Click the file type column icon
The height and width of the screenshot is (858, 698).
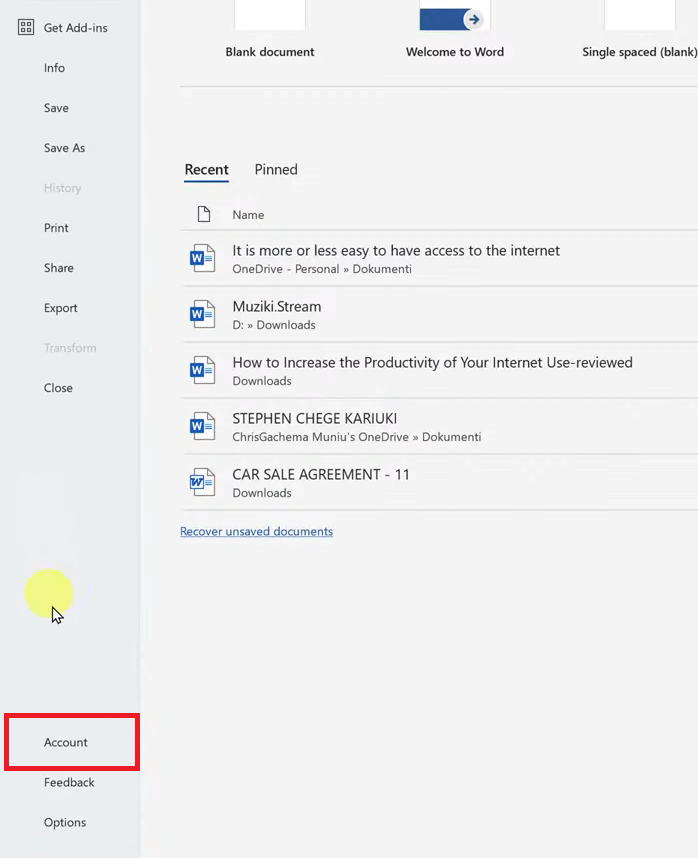coord(204,214)
